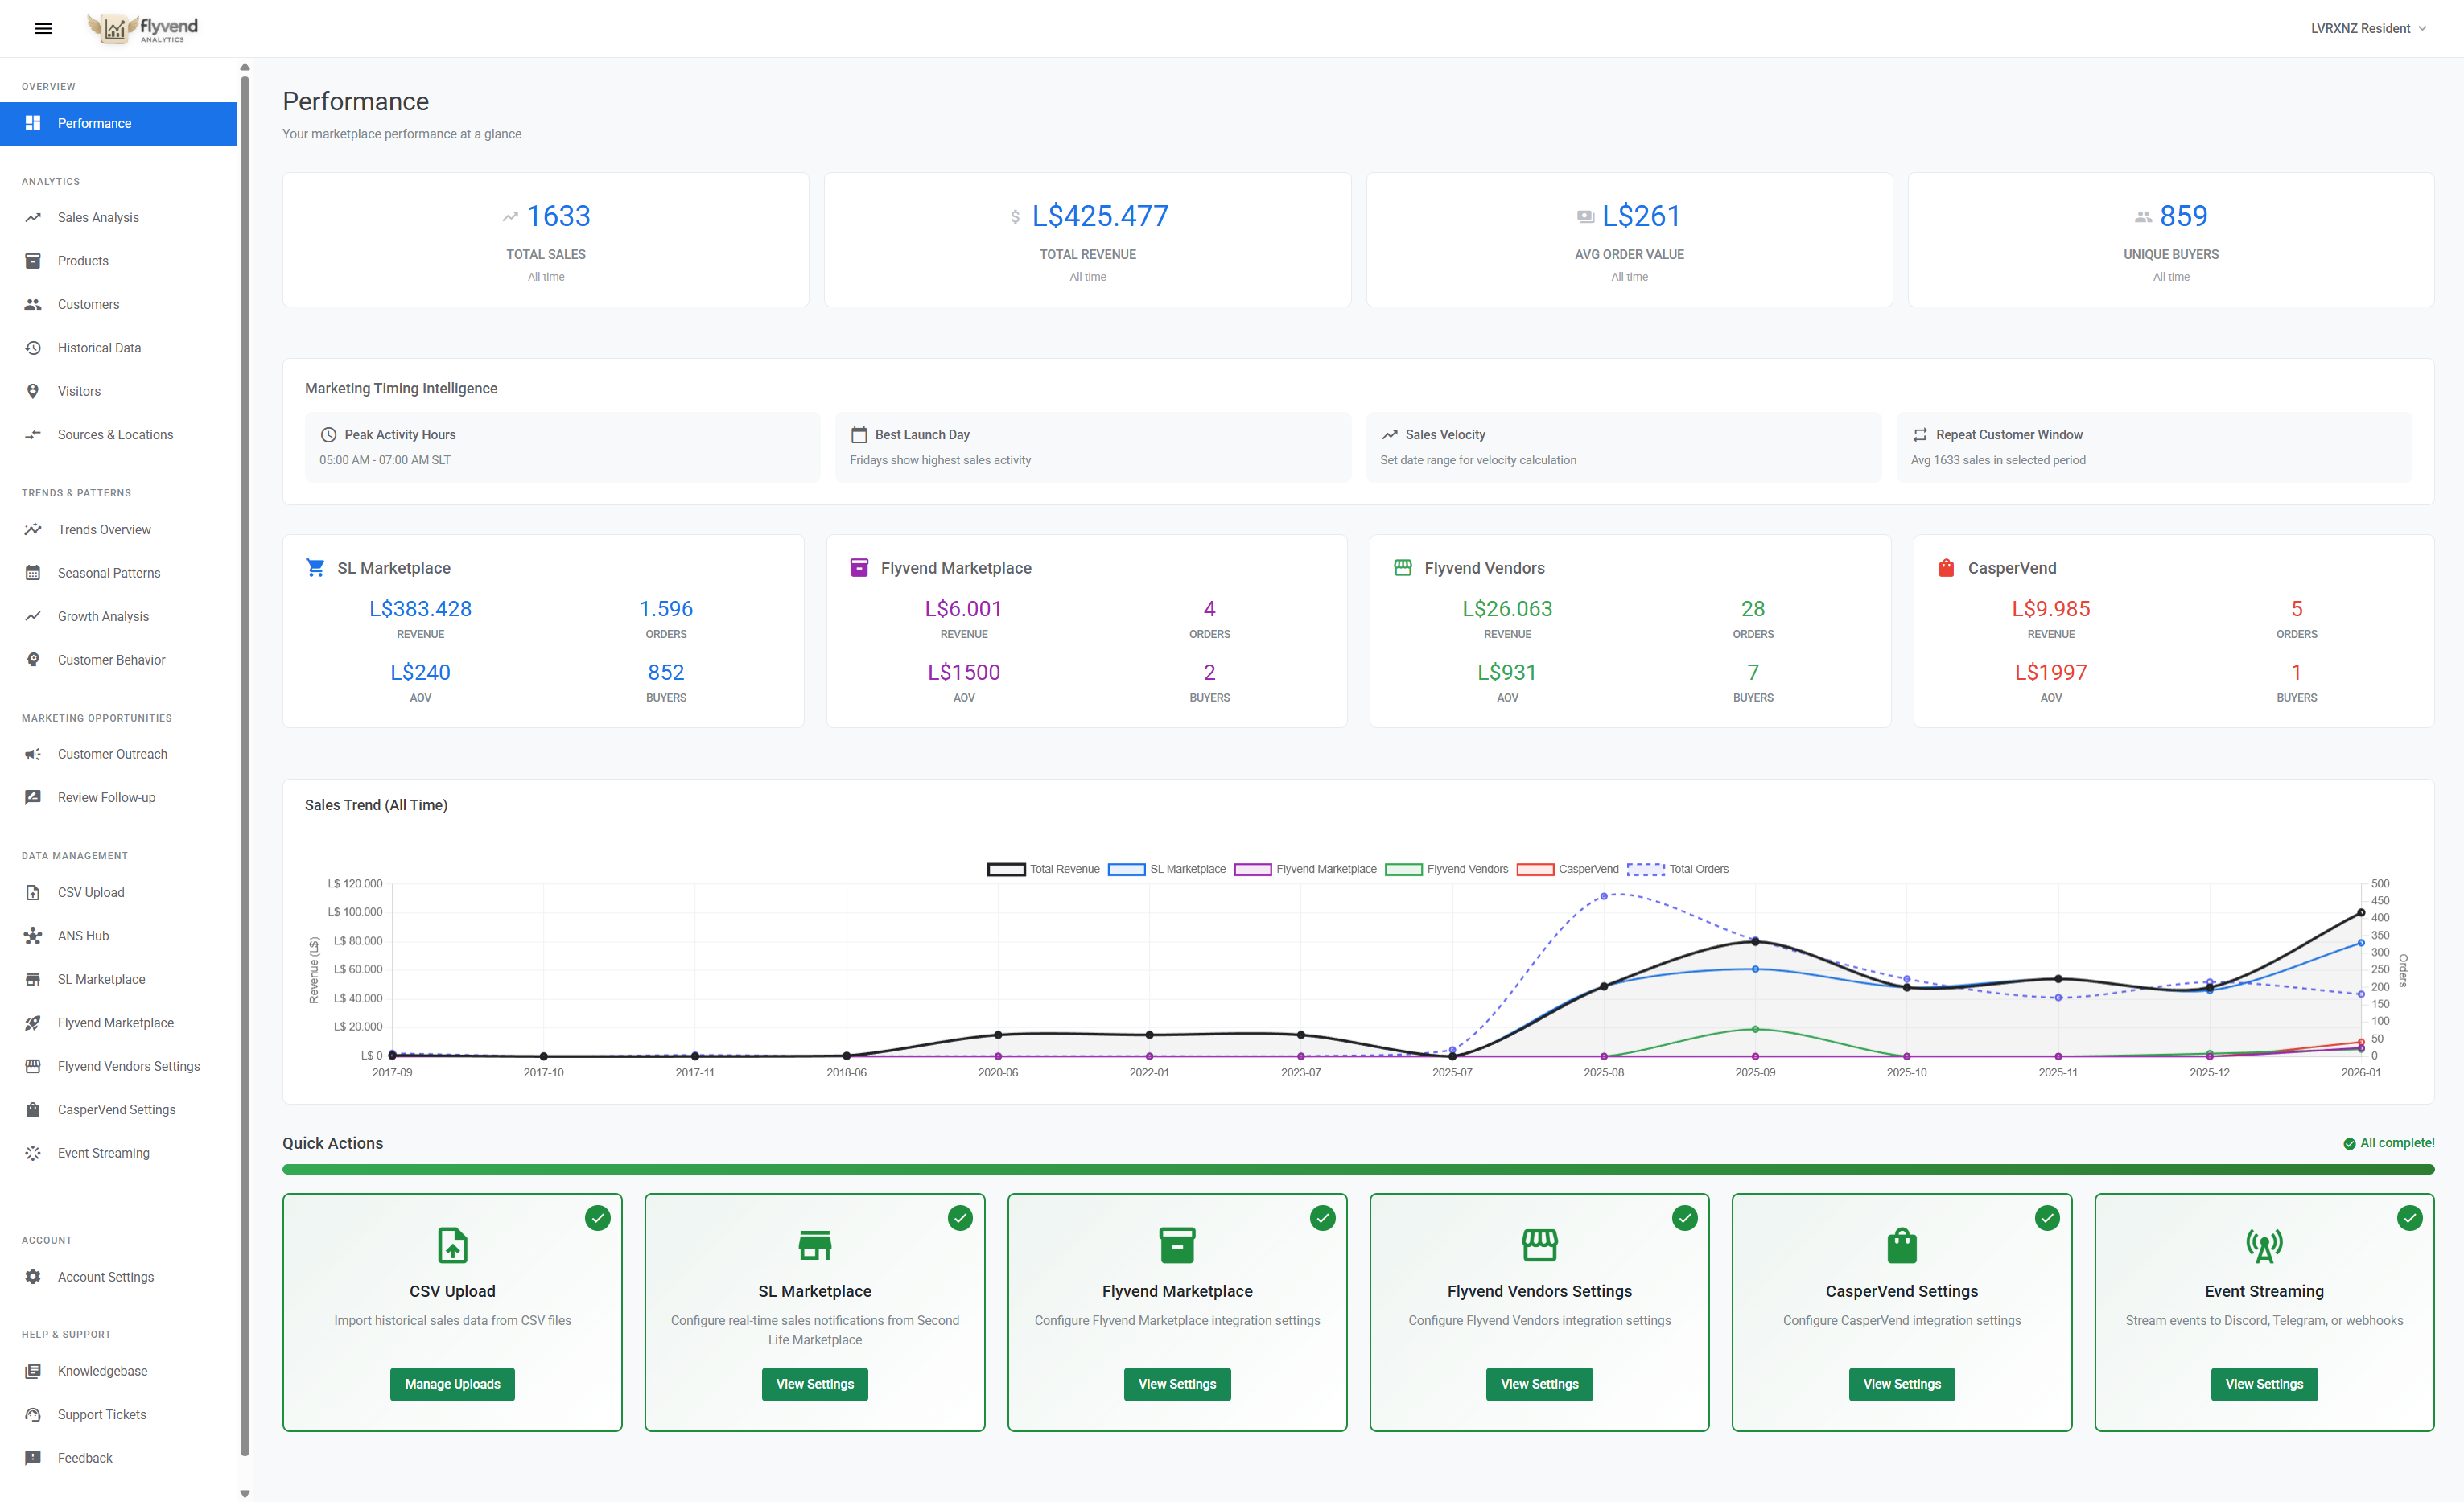Open Historical Data via its clock icon
This screenshot has height=1502, width=2464.
click(33, 347)
